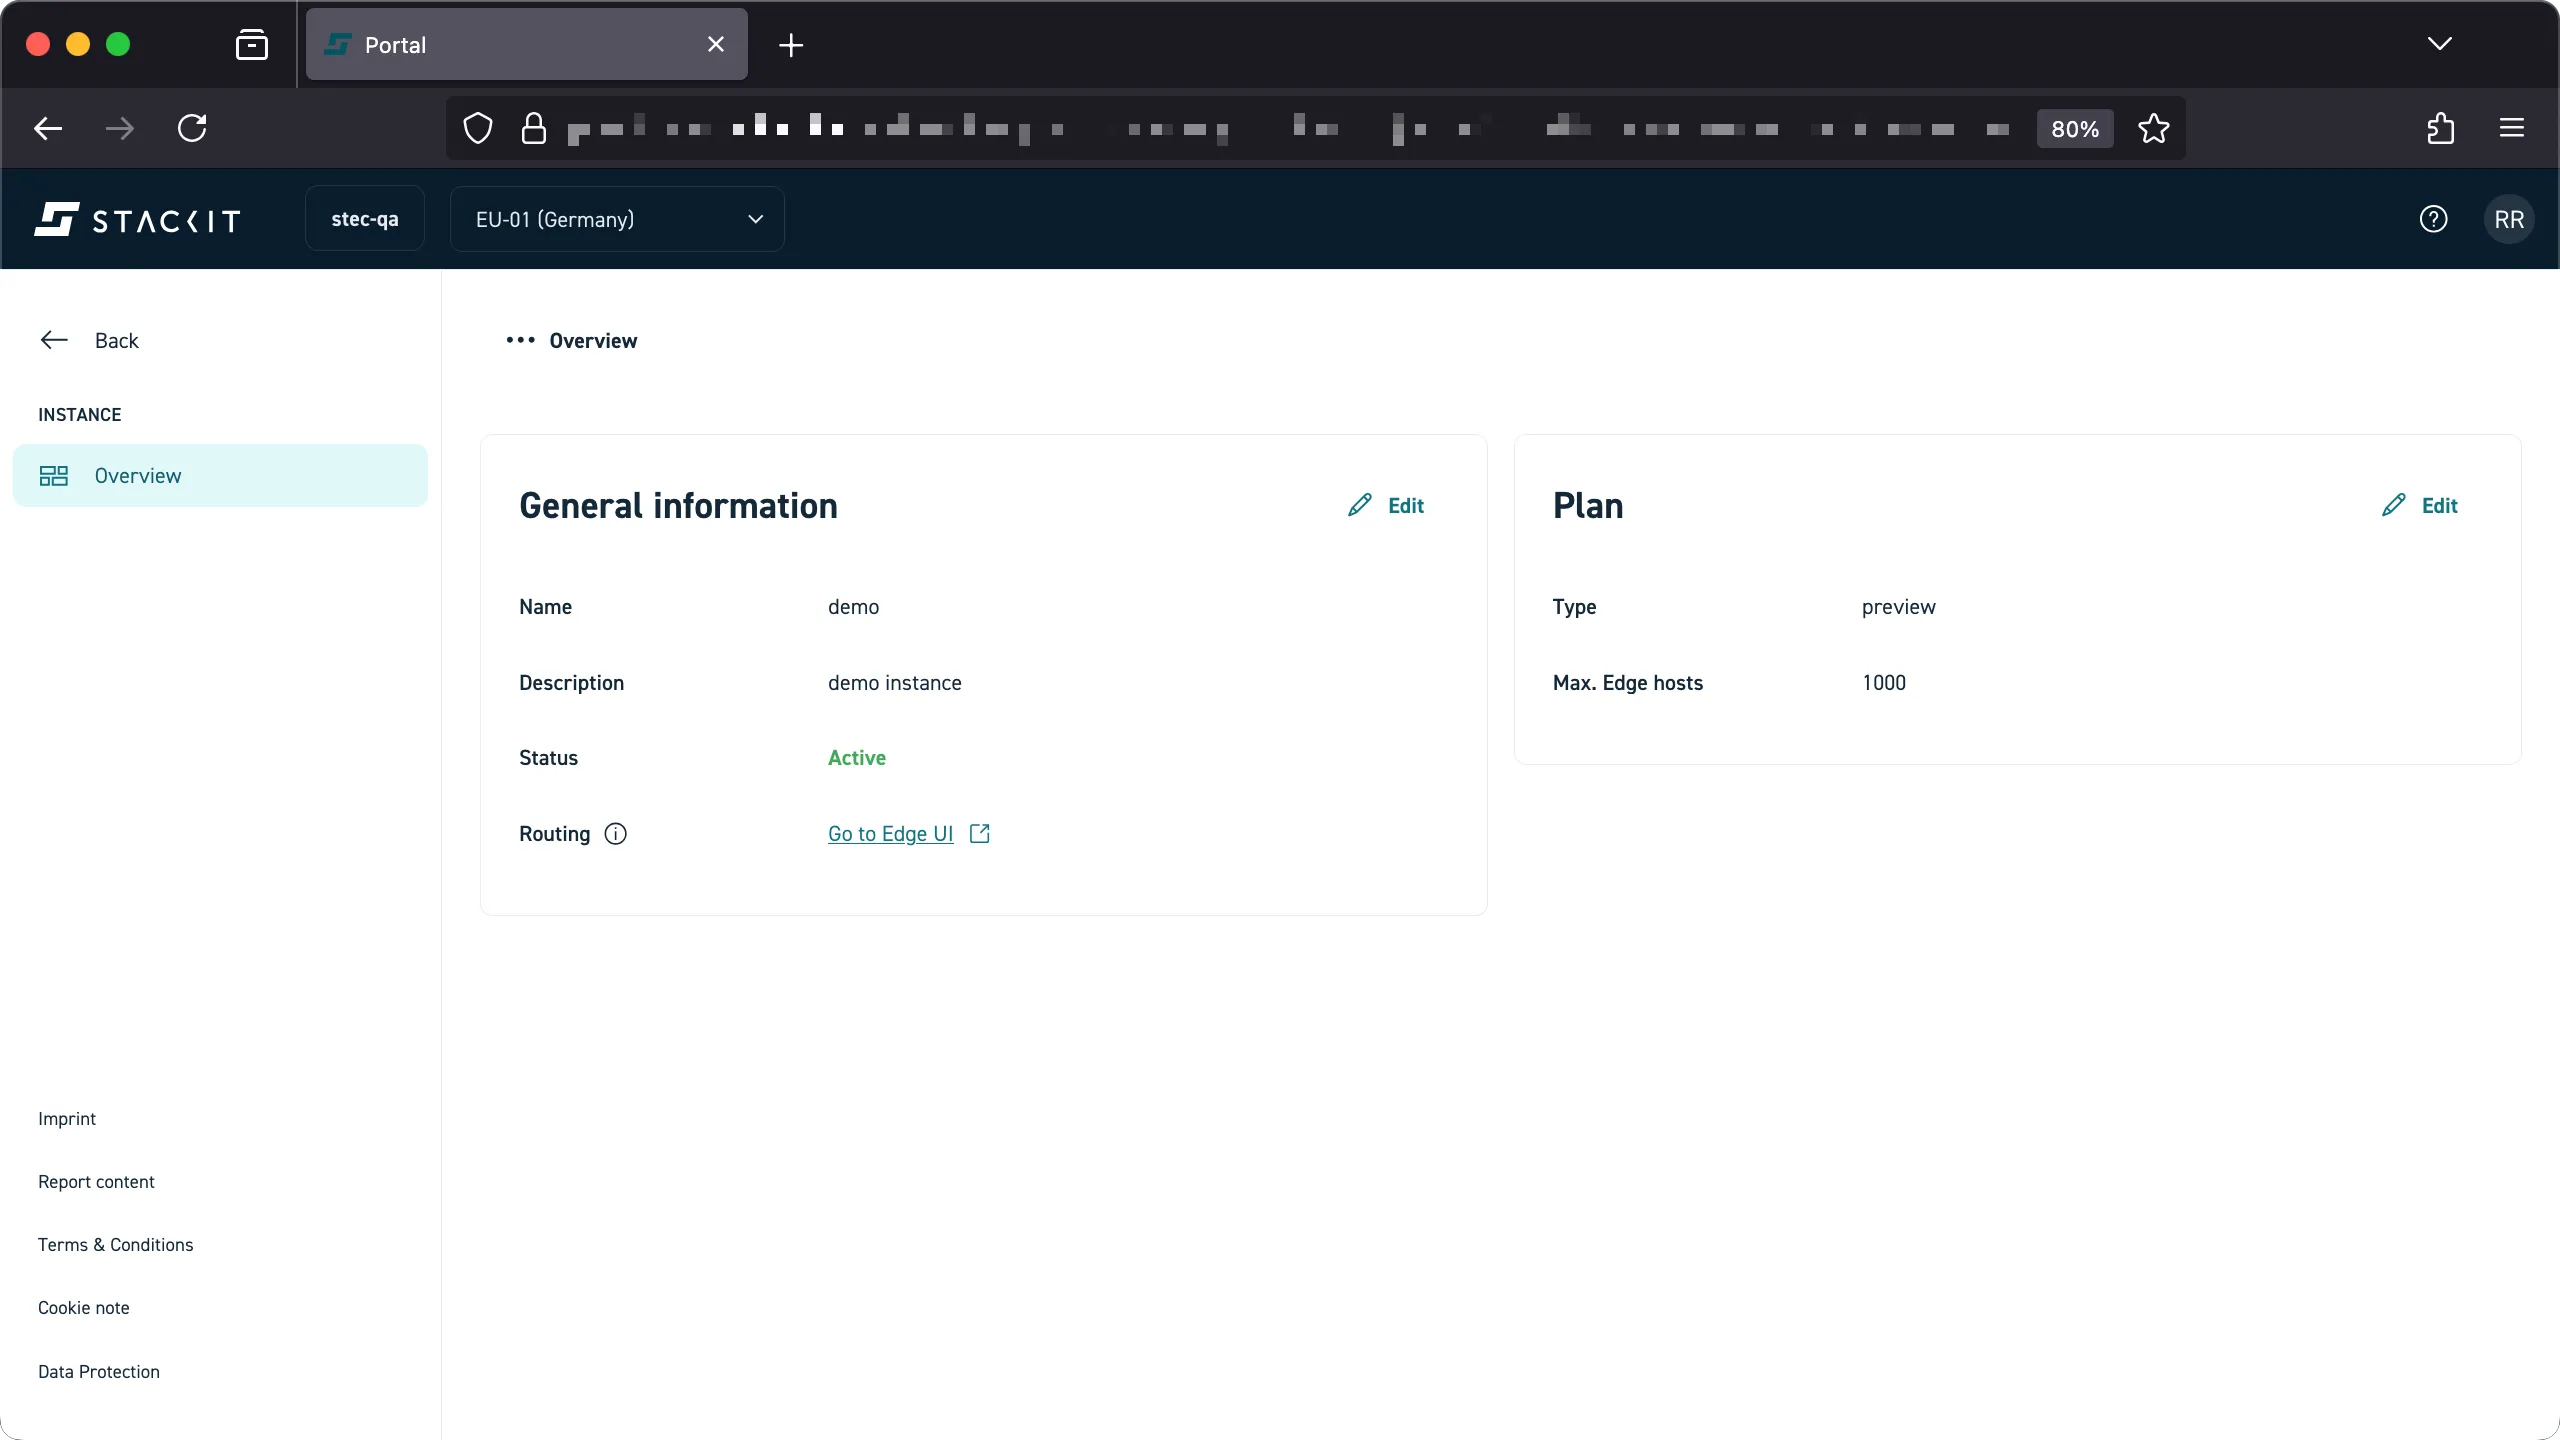
Task: Edit the General information section
Action: click(x=1385, y=505)
